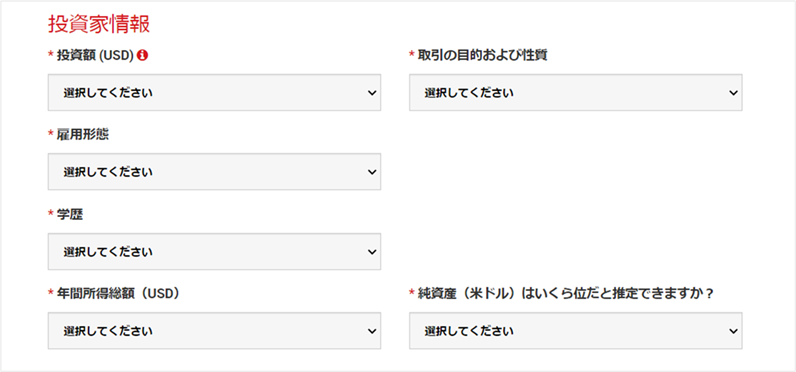Click the red info icon beside 投資額 (USD)
796x372 pixels.
click(143, 56)
